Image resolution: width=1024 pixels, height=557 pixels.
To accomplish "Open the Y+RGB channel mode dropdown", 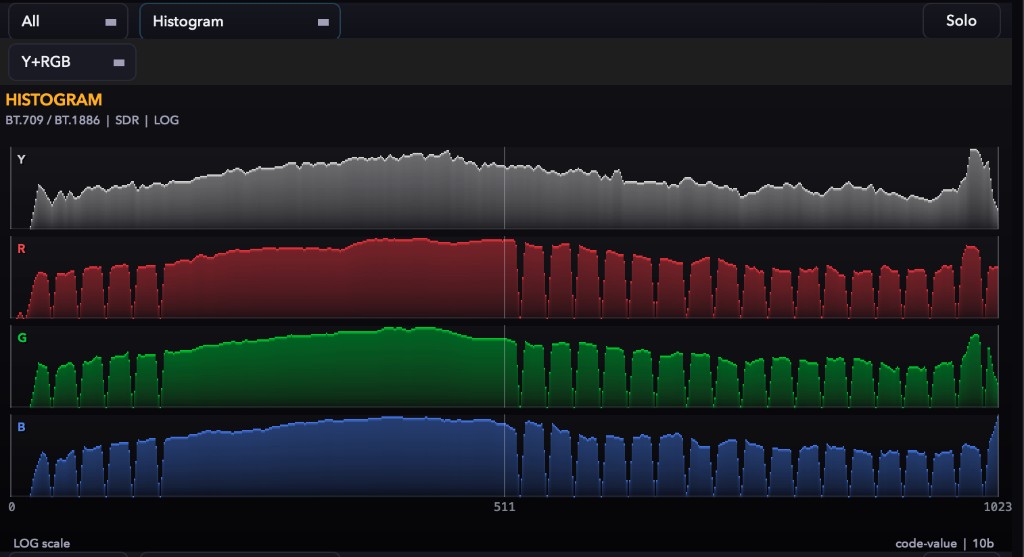I will pos(72,62).
